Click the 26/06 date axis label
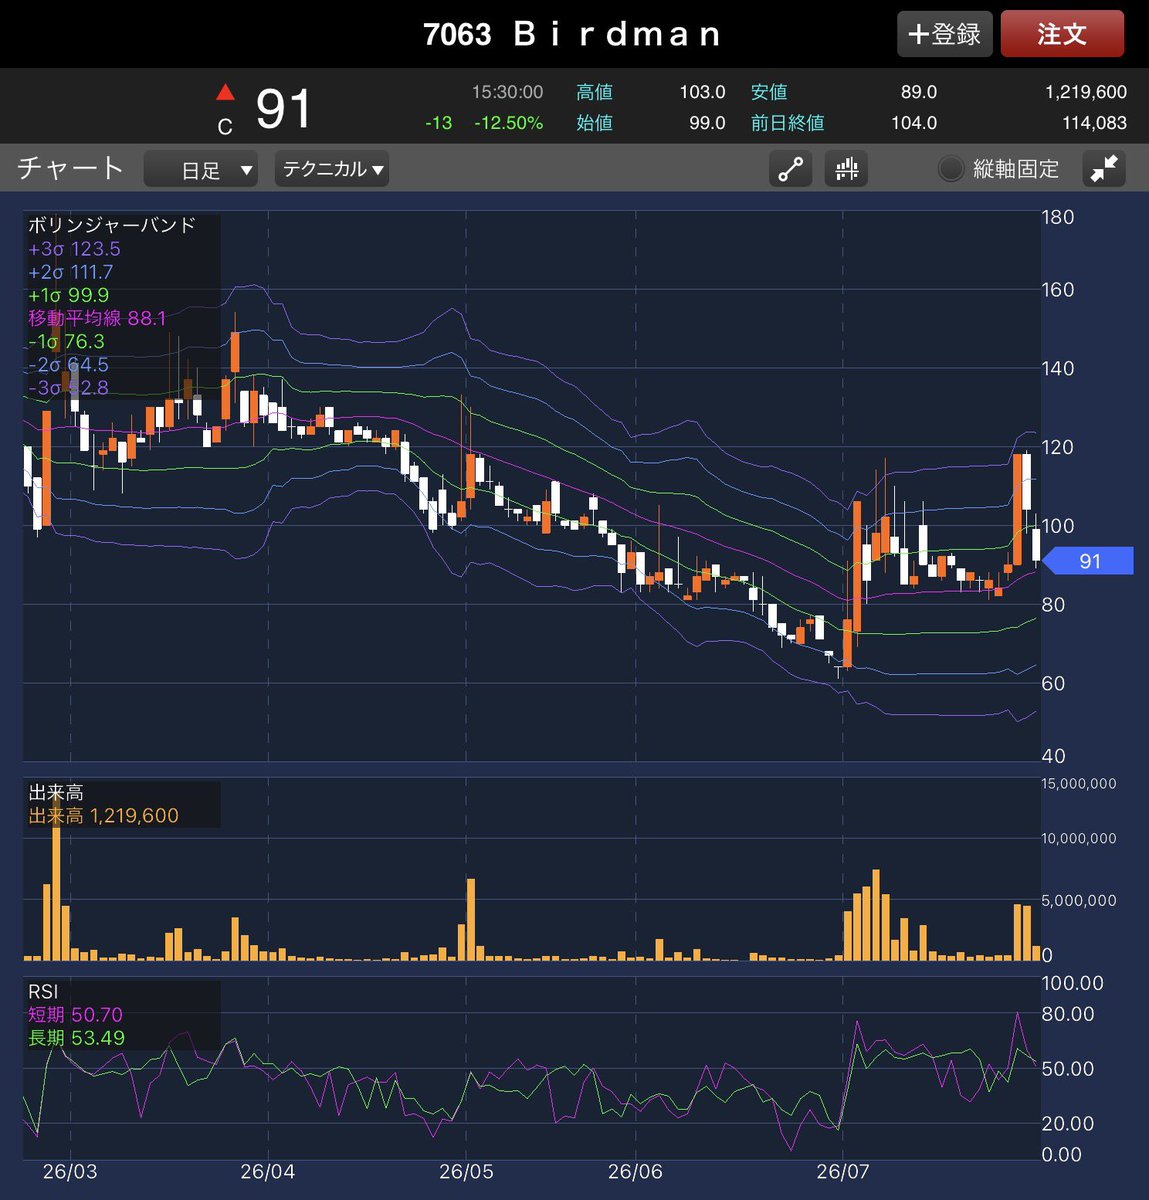Viewport: 1149px width, 1200px height. point(635,1171)
